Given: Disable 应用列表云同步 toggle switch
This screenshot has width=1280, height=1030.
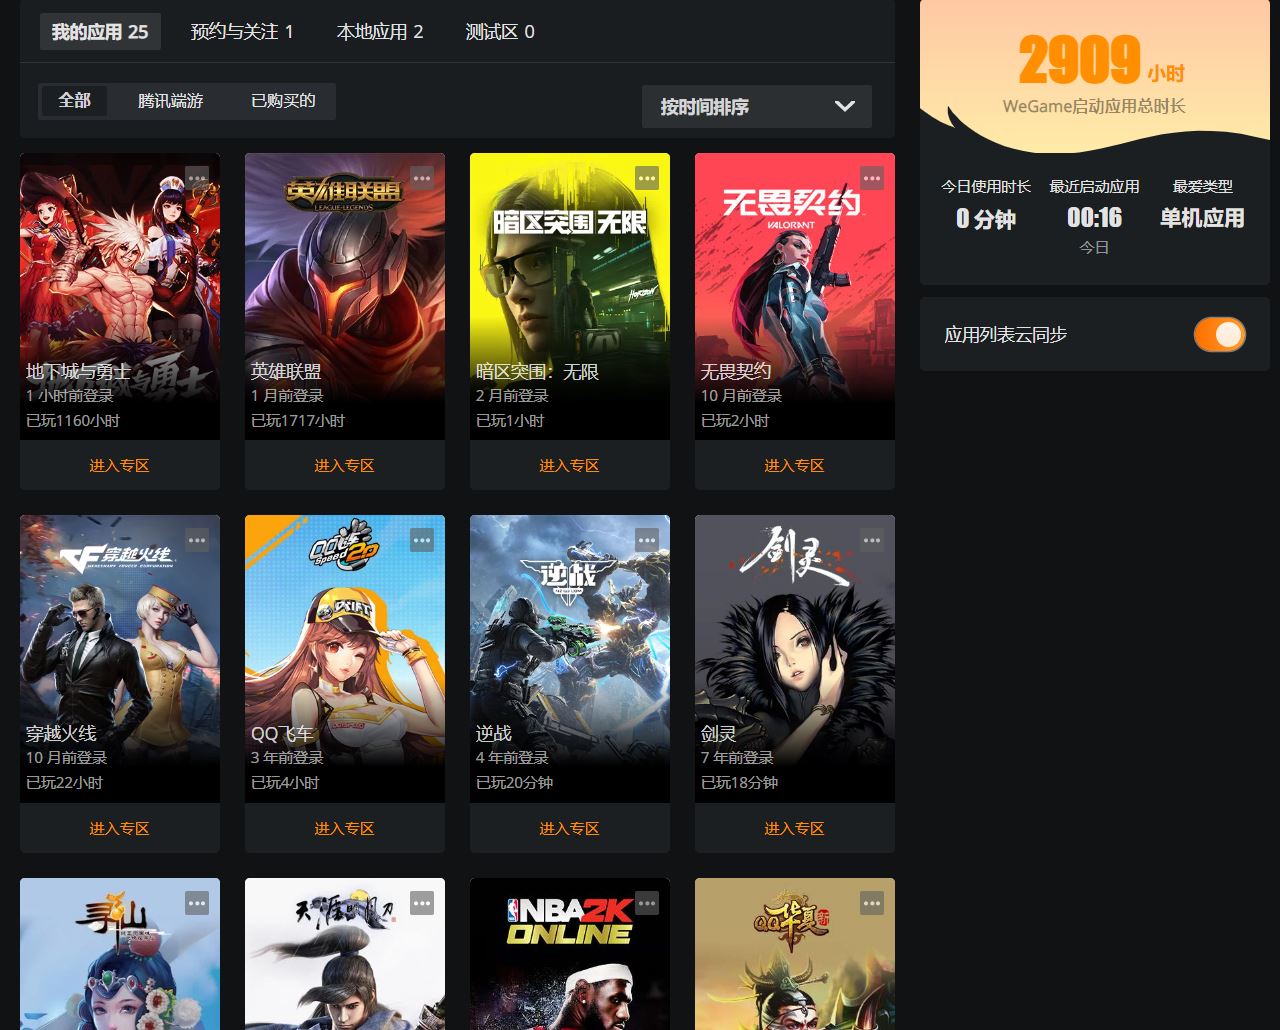Looking at the screenshot, I should [x=1219, y=334].
